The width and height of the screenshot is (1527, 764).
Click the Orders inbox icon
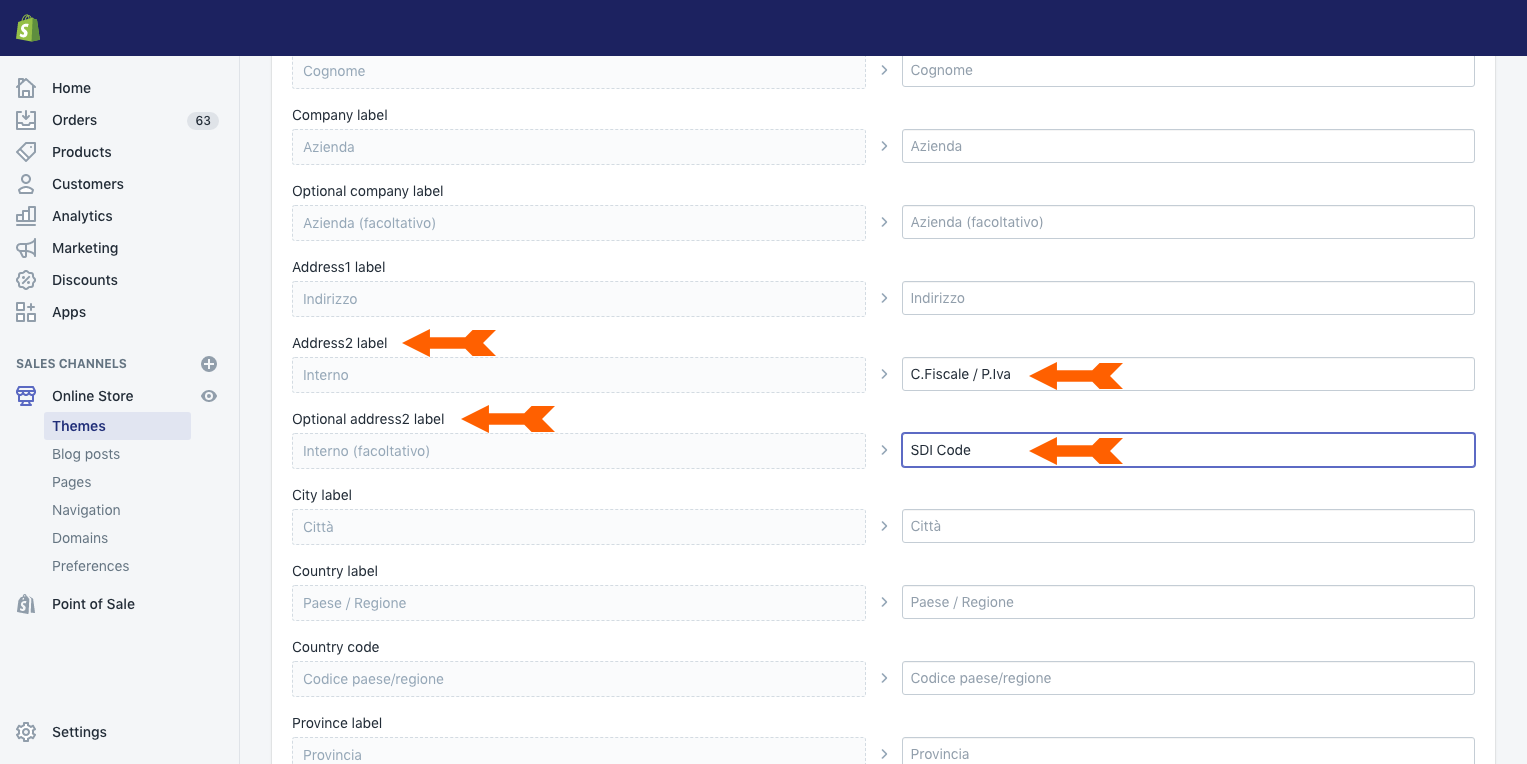(x=26, y=120)
